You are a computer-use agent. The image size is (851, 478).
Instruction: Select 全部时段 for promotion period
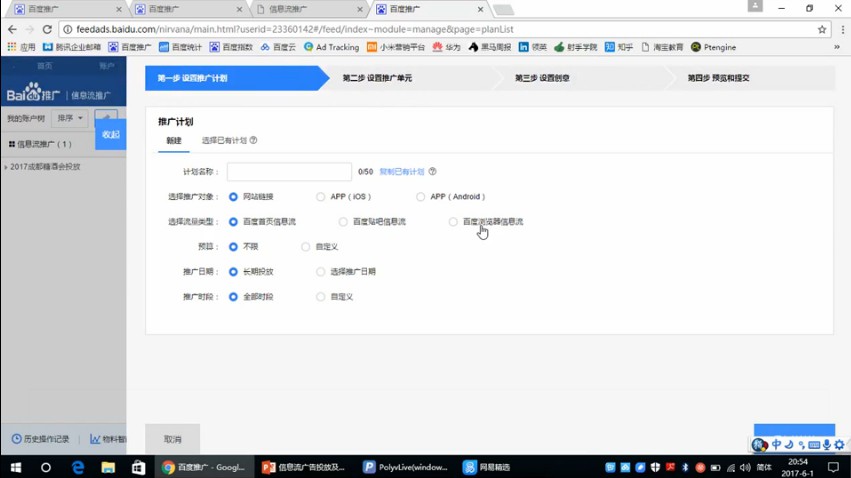click(233, 297)
